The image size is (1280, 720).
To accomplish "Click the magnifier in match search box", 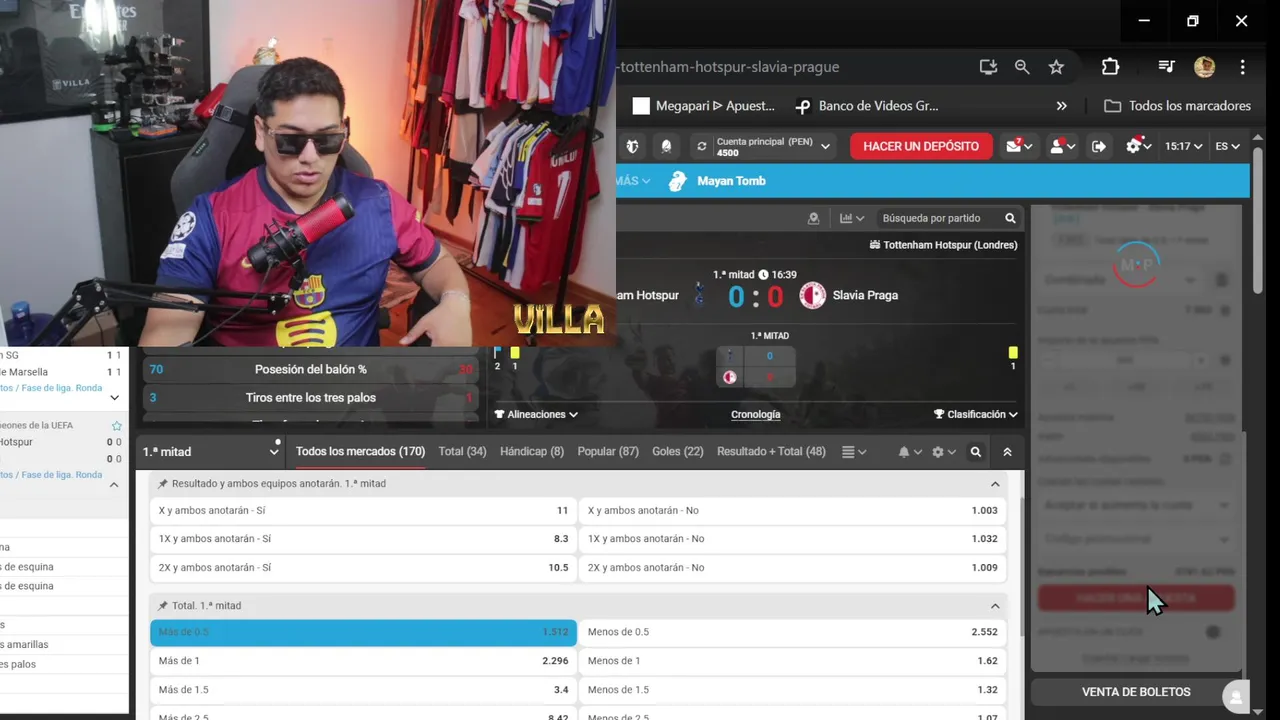I will click(x=1010, y=218).
